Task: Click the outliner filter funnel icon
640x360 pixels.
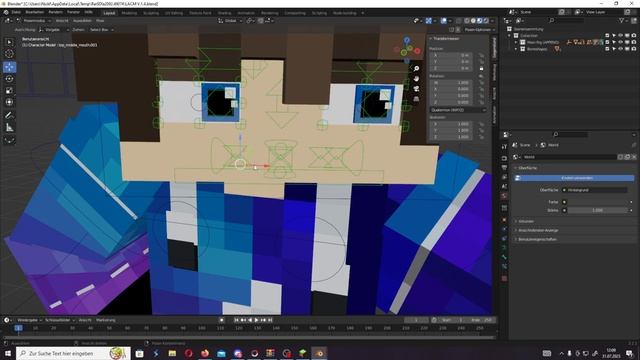Action: [x=622, y=20]
